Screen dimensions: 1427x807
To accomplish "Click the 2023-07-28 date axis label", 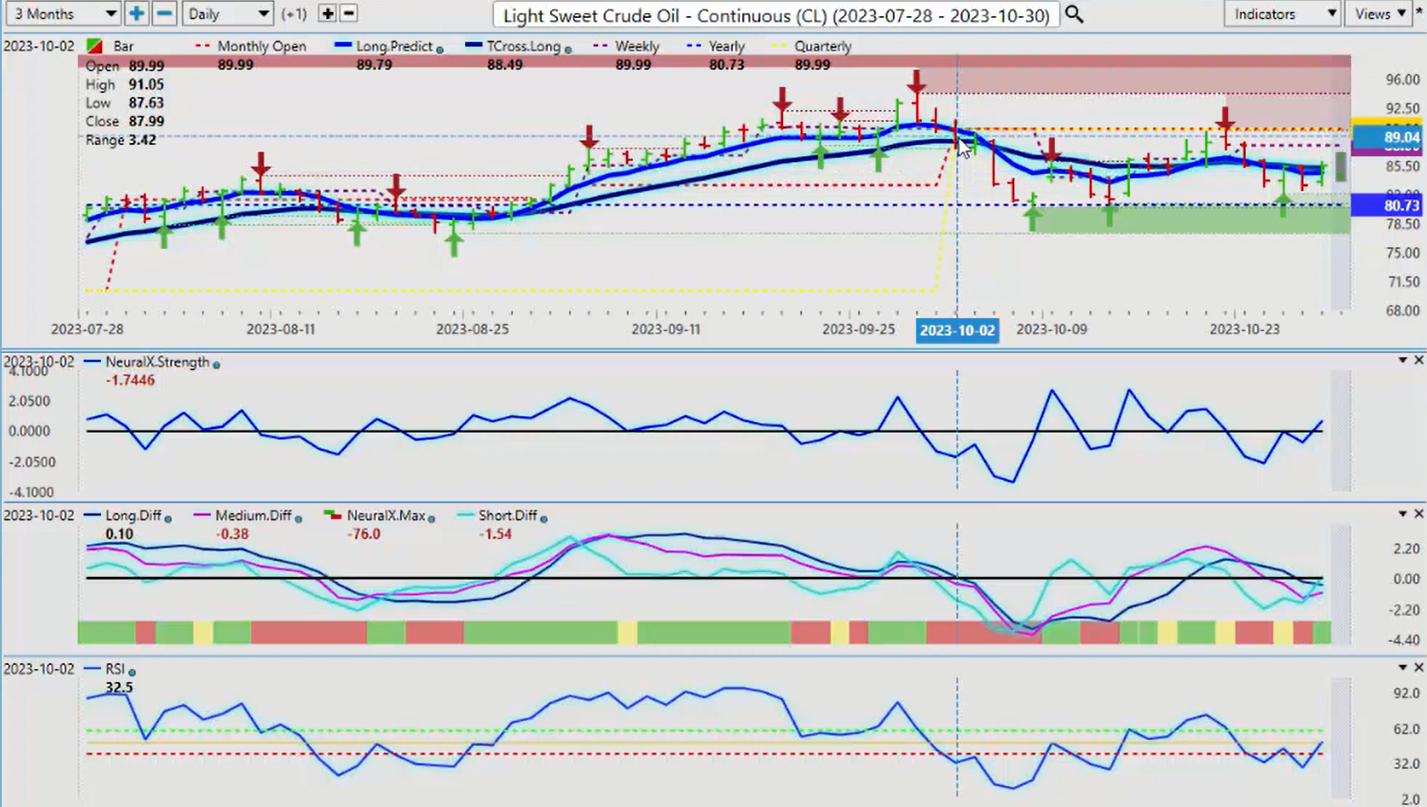I will tap(86, 328).
